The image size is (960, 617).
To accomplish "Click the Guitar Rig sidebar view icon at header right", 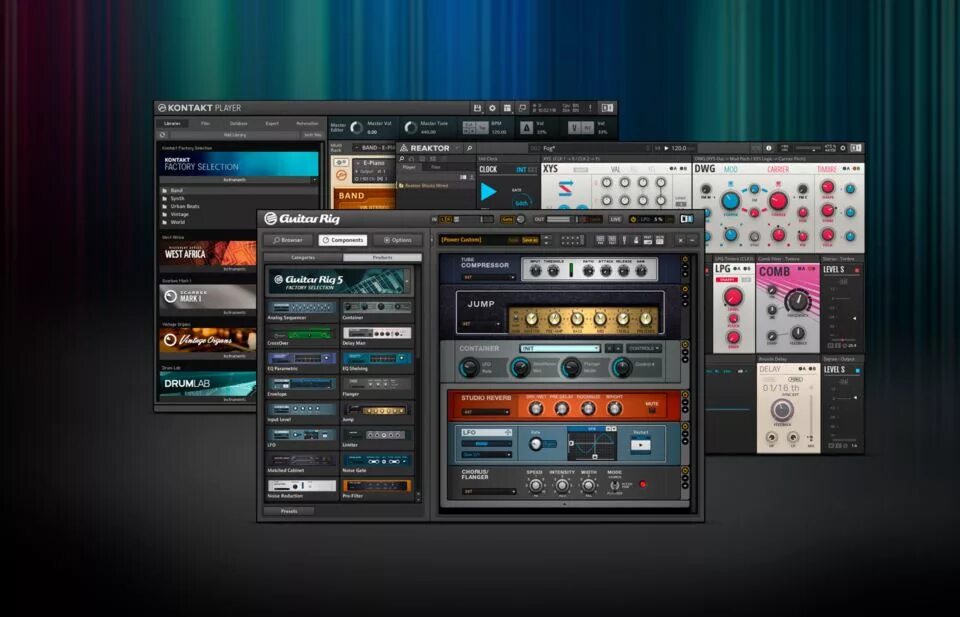I will pos(687,219).
